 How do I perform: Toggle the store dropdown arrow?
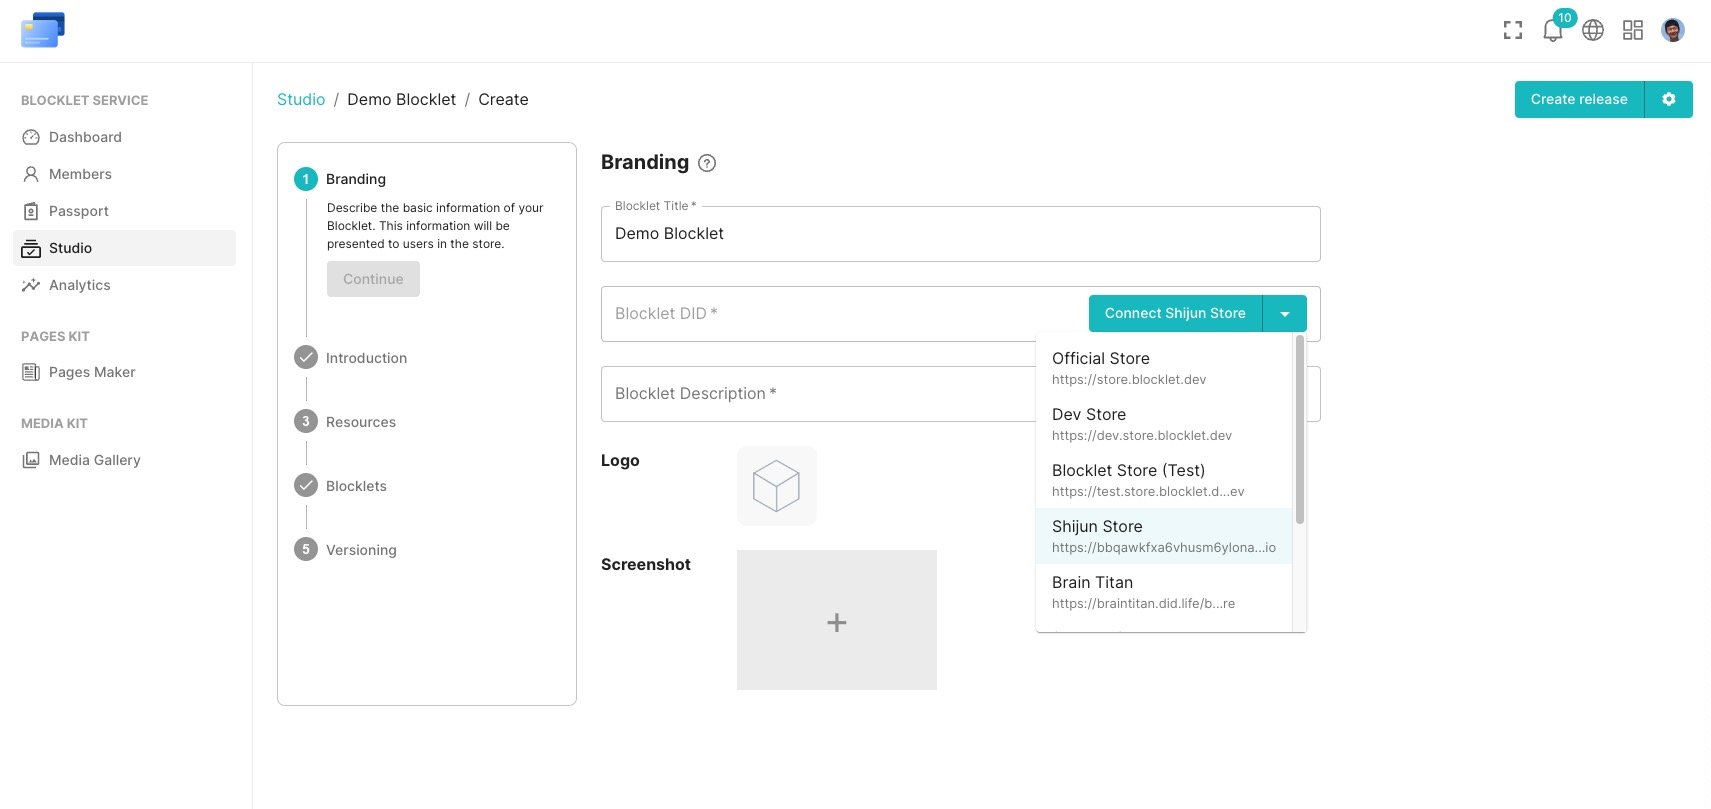pyautogui.click(x=1285, y=314)
